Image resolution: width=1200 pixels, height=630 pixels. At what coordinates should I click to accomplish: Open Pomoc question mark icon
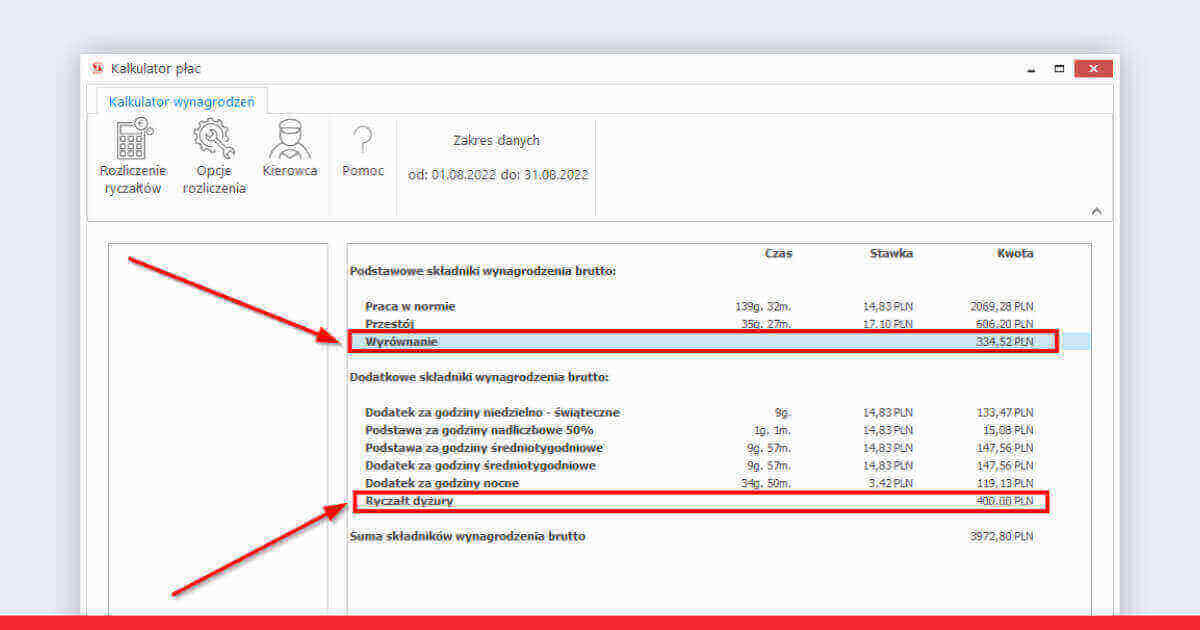363,140
